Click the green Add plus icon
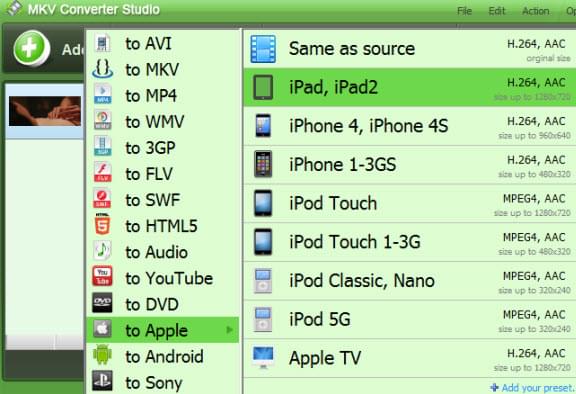Screen dimensions: 576x394 coord(31,48)
